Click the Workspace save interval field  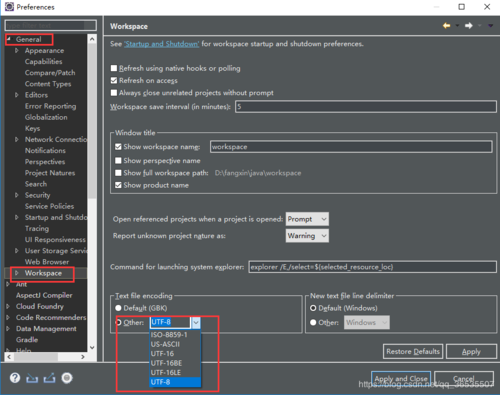click(x=366, y=107)
